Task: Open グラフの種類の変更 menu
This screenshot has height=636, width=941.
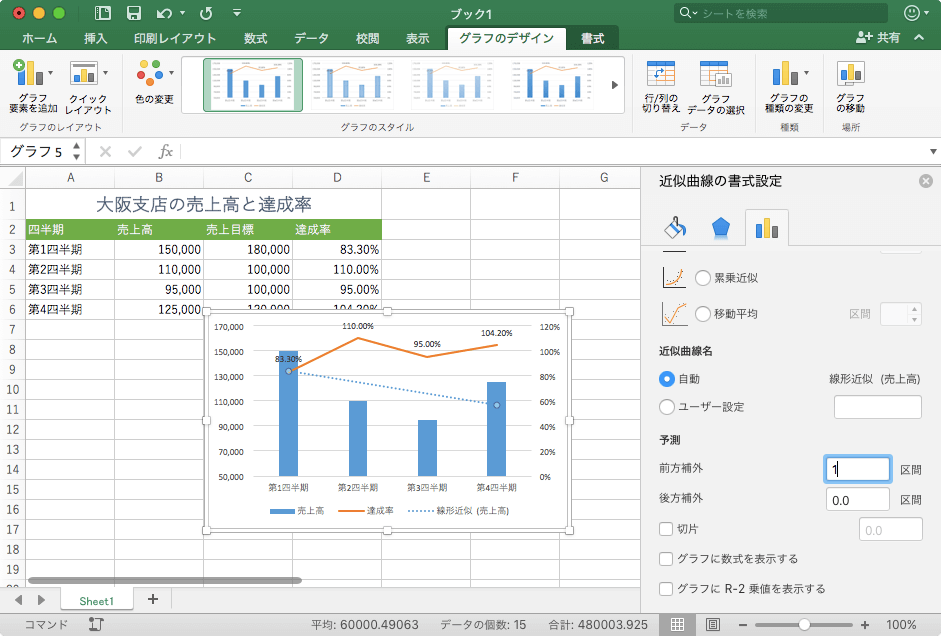Action: [789, 86]
